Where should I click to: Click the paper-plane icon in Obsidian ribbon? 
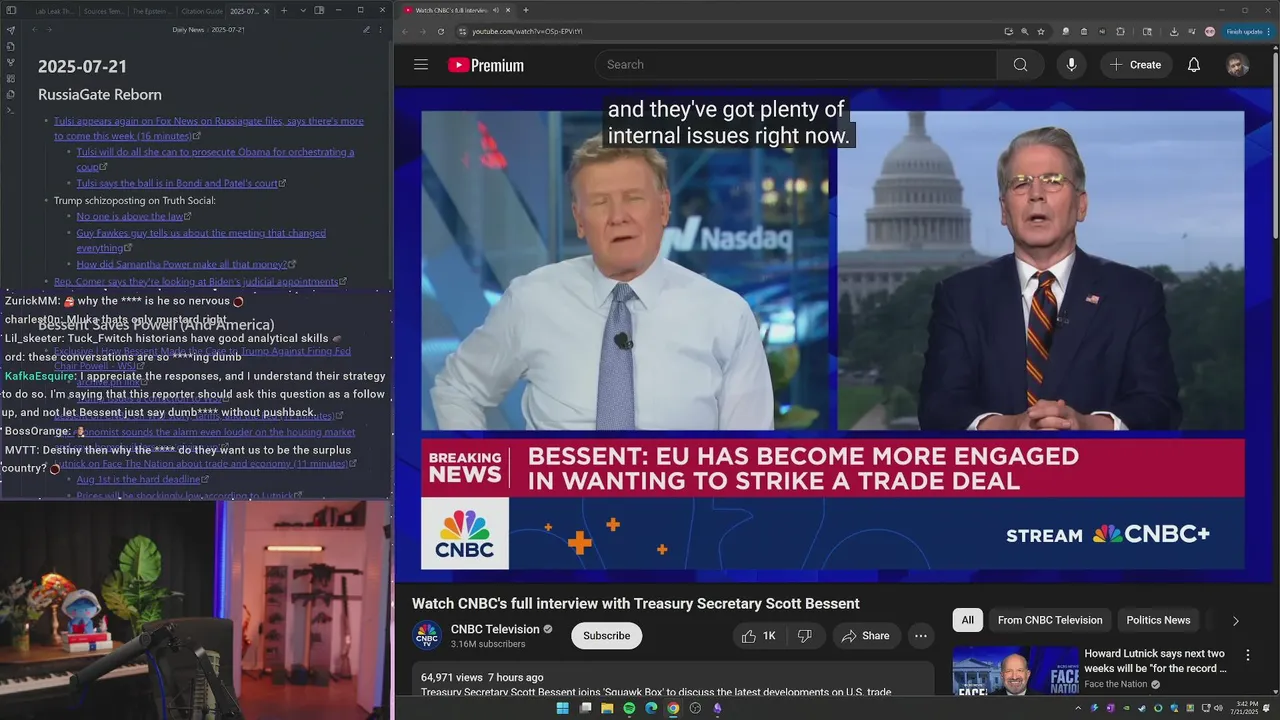[x=11, y=30]
